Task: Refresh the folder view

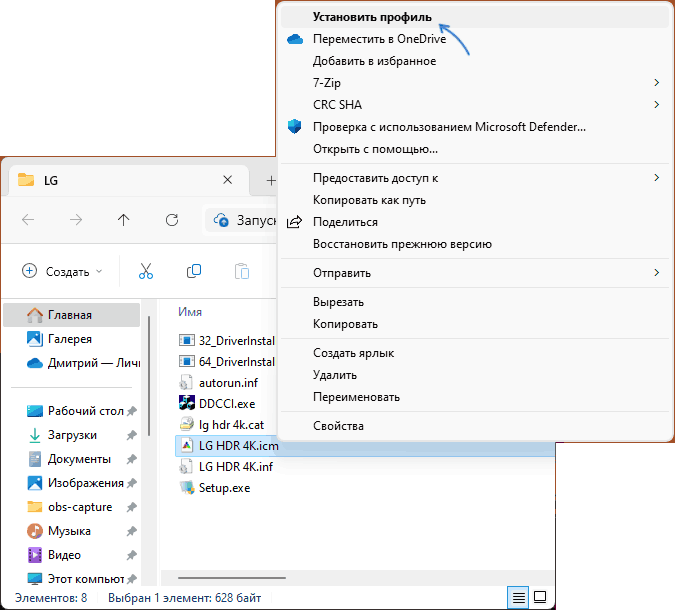Action: click(x=172, y=220)
